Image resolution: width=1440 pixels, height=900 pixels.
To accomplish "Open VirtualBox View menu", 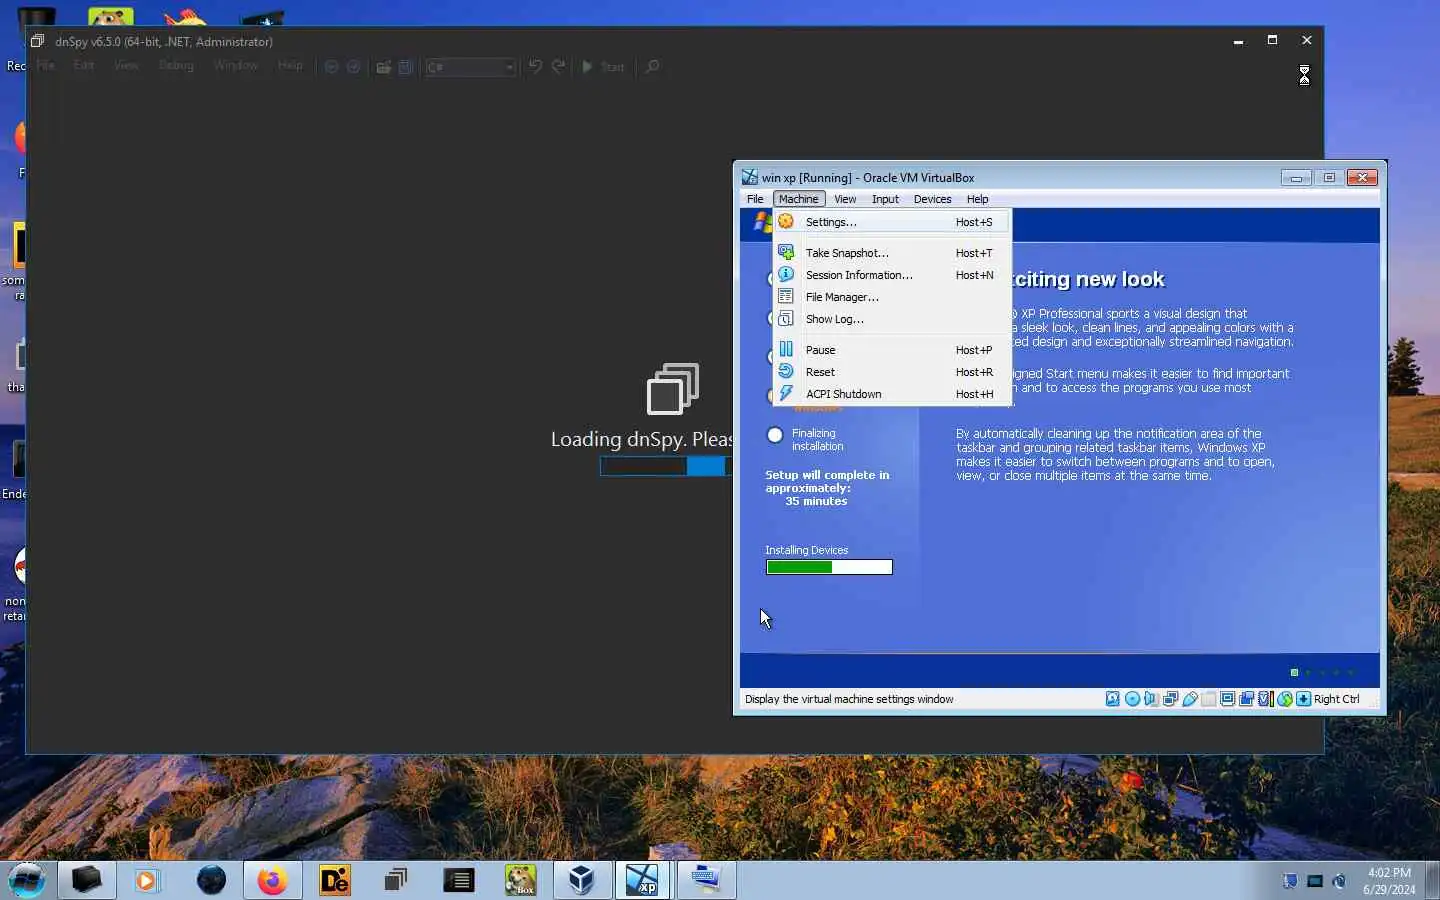I will coord(845,199).
